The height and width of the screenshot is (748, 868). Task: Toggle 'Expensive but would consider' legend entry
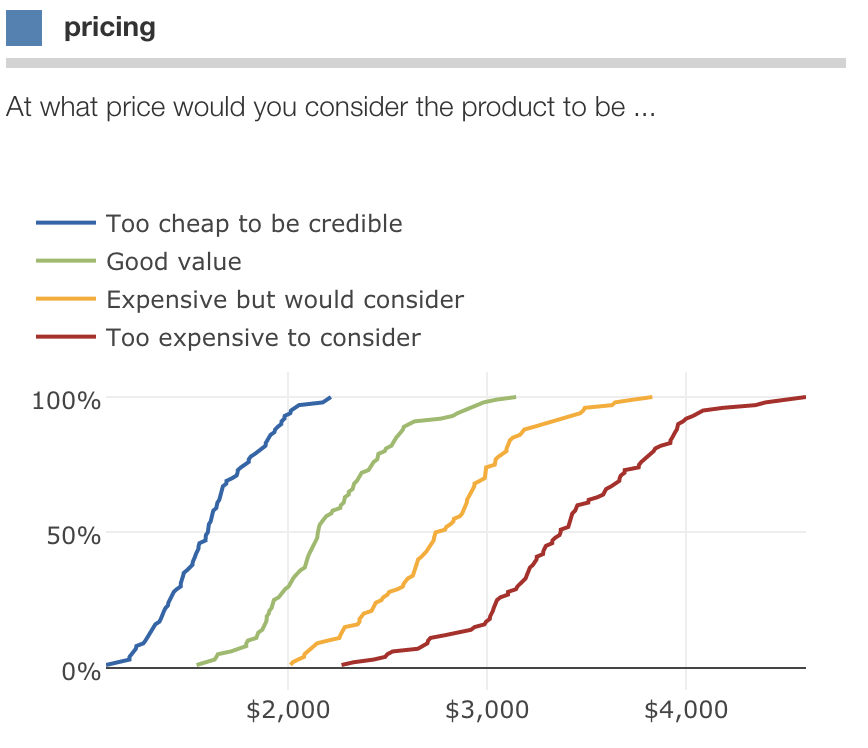(285, 299)
